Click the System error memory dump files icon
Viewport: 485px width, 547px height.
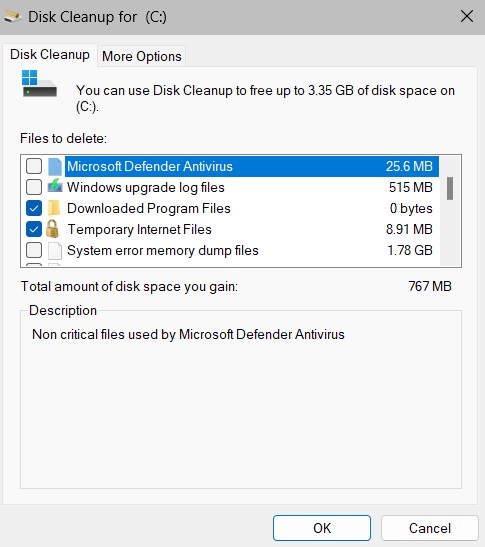(x=55, y=250)
